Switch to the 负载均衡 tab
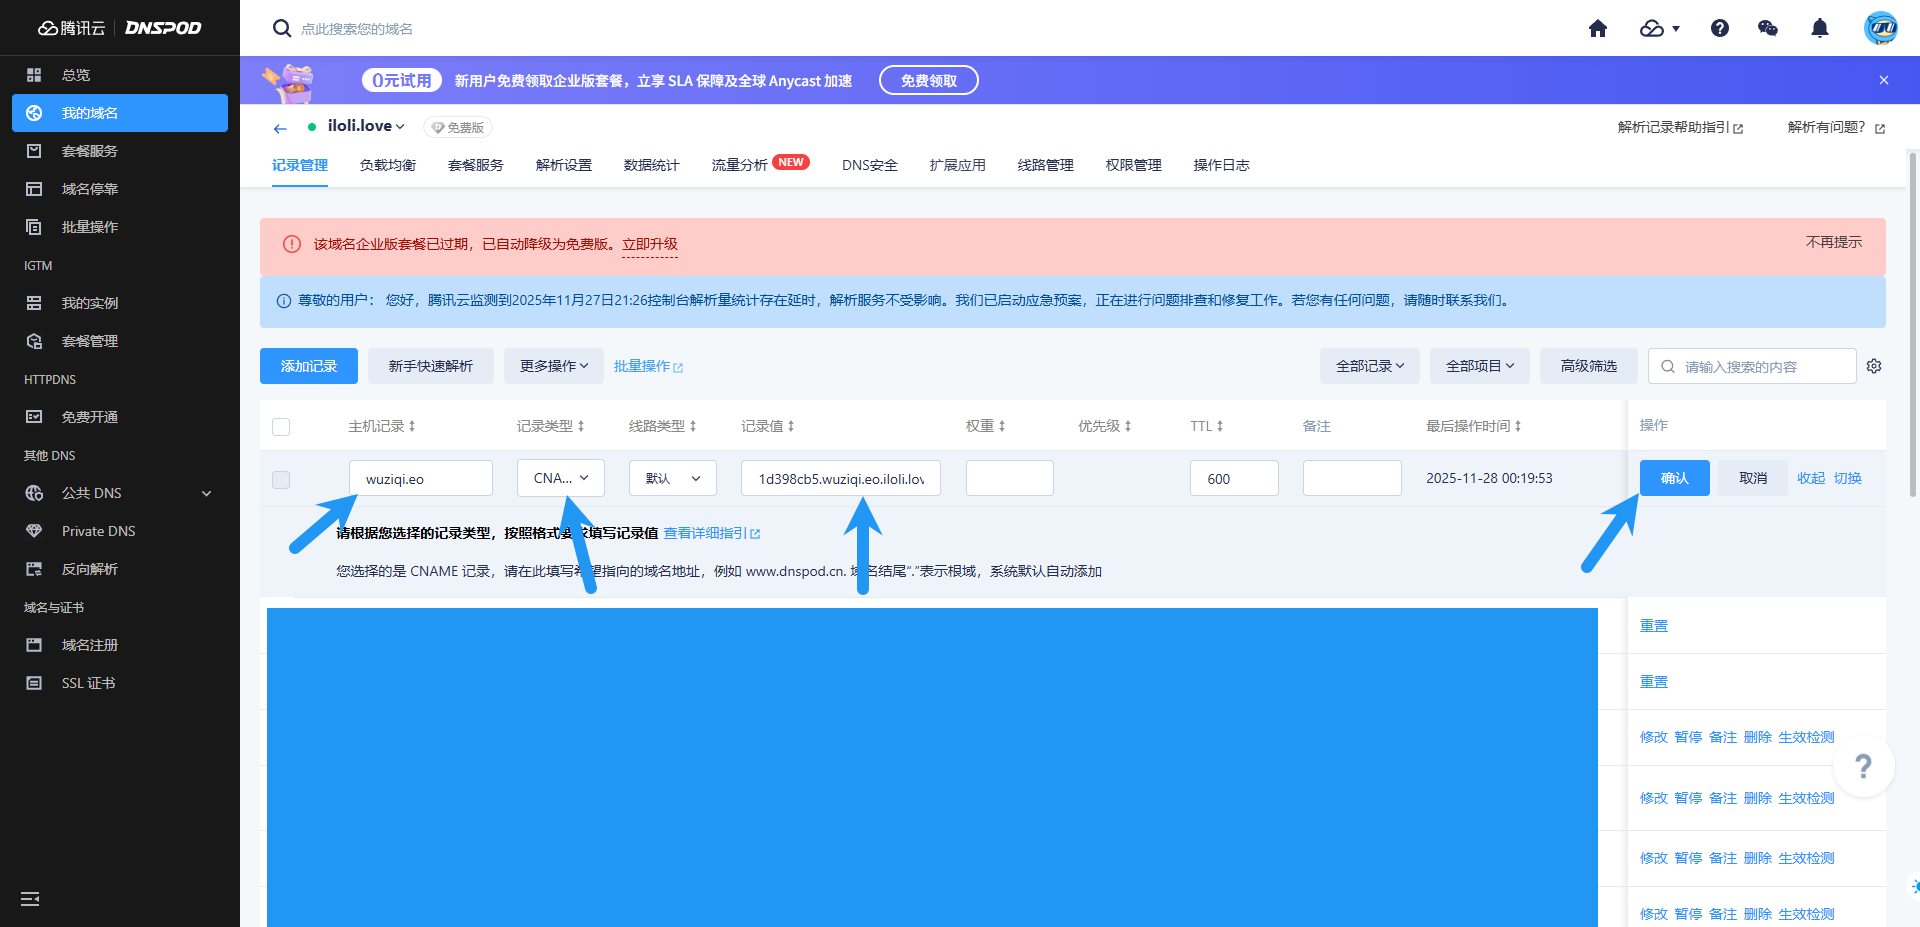1920x927 pixels. click(x=387, y=165)
